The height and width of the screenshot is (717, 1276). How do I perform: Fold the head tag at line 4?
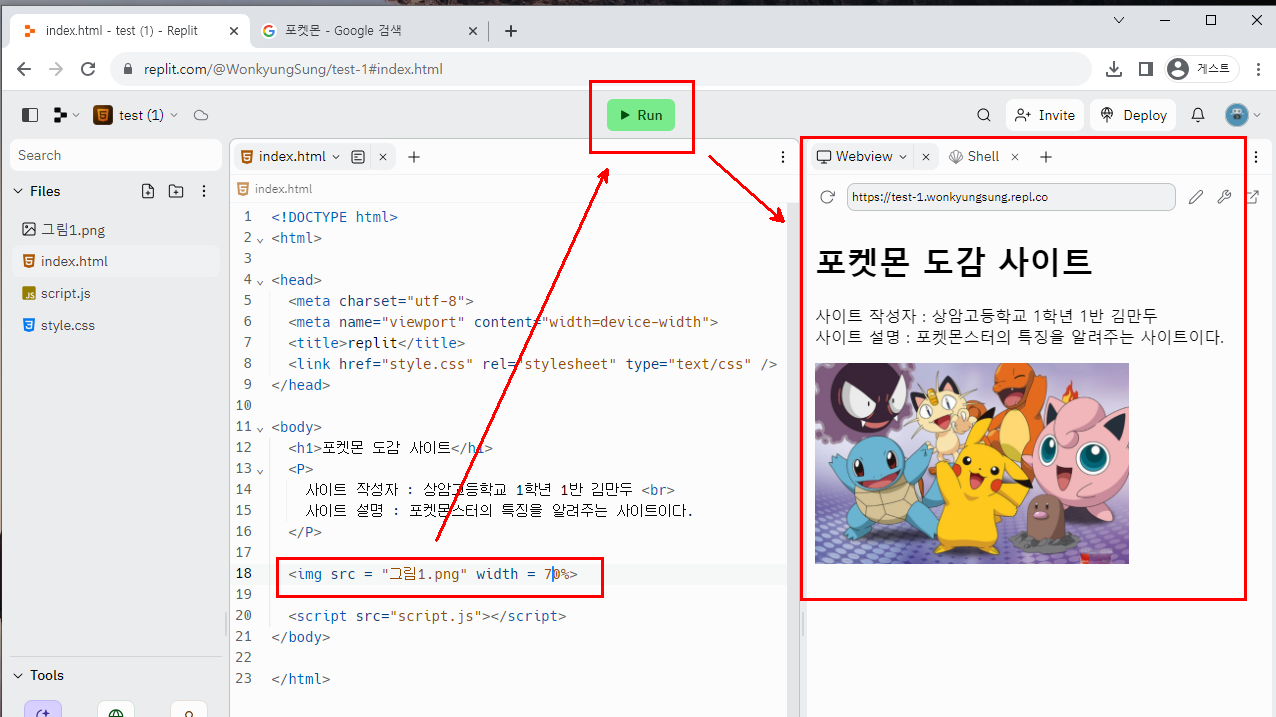pos(260,281)
